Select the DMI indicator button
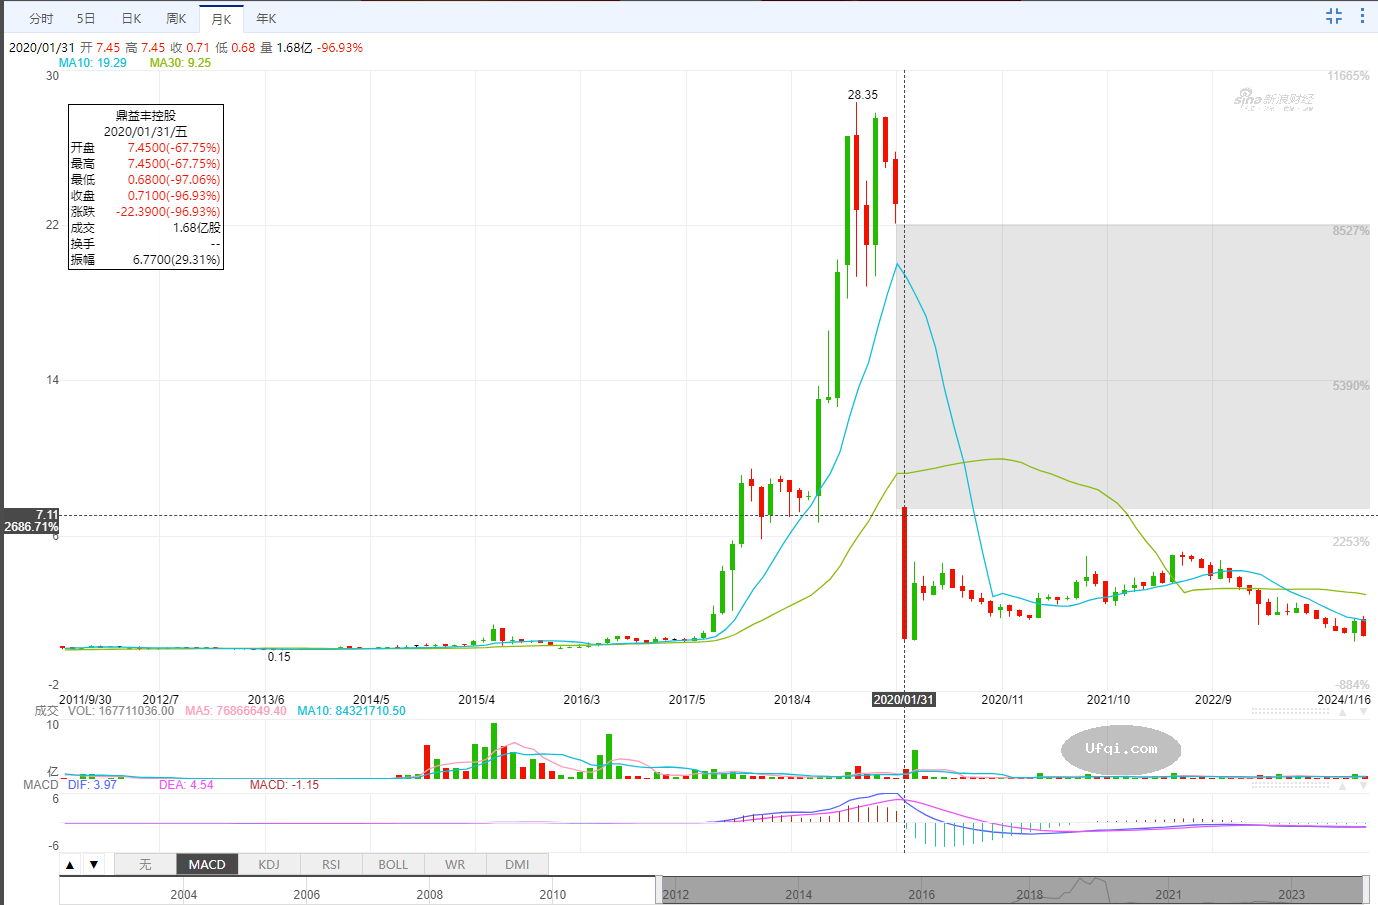 [517, 865]
